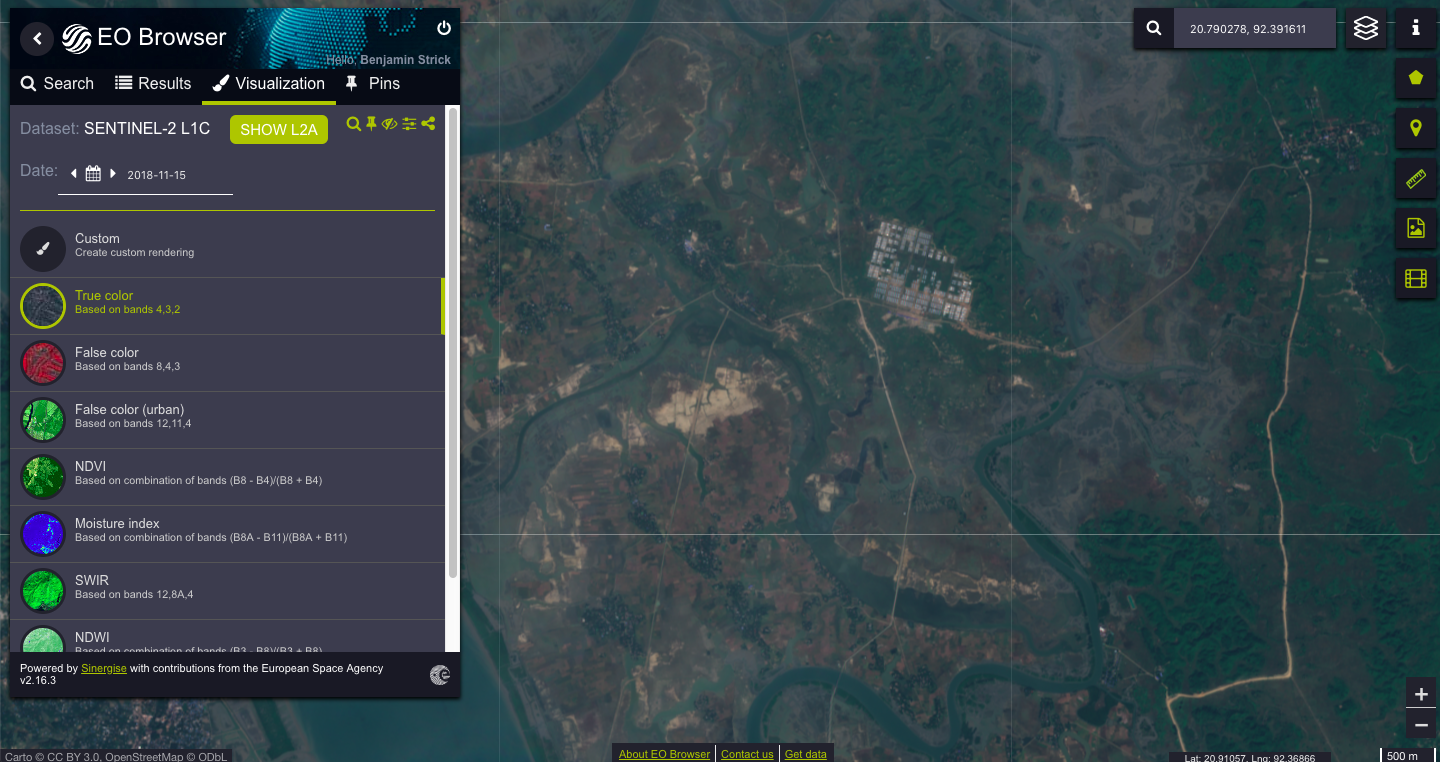The width and height of the screenshot is (1440, 762).
Task: Click the ESA logo icon
Action: pos(439,675)
